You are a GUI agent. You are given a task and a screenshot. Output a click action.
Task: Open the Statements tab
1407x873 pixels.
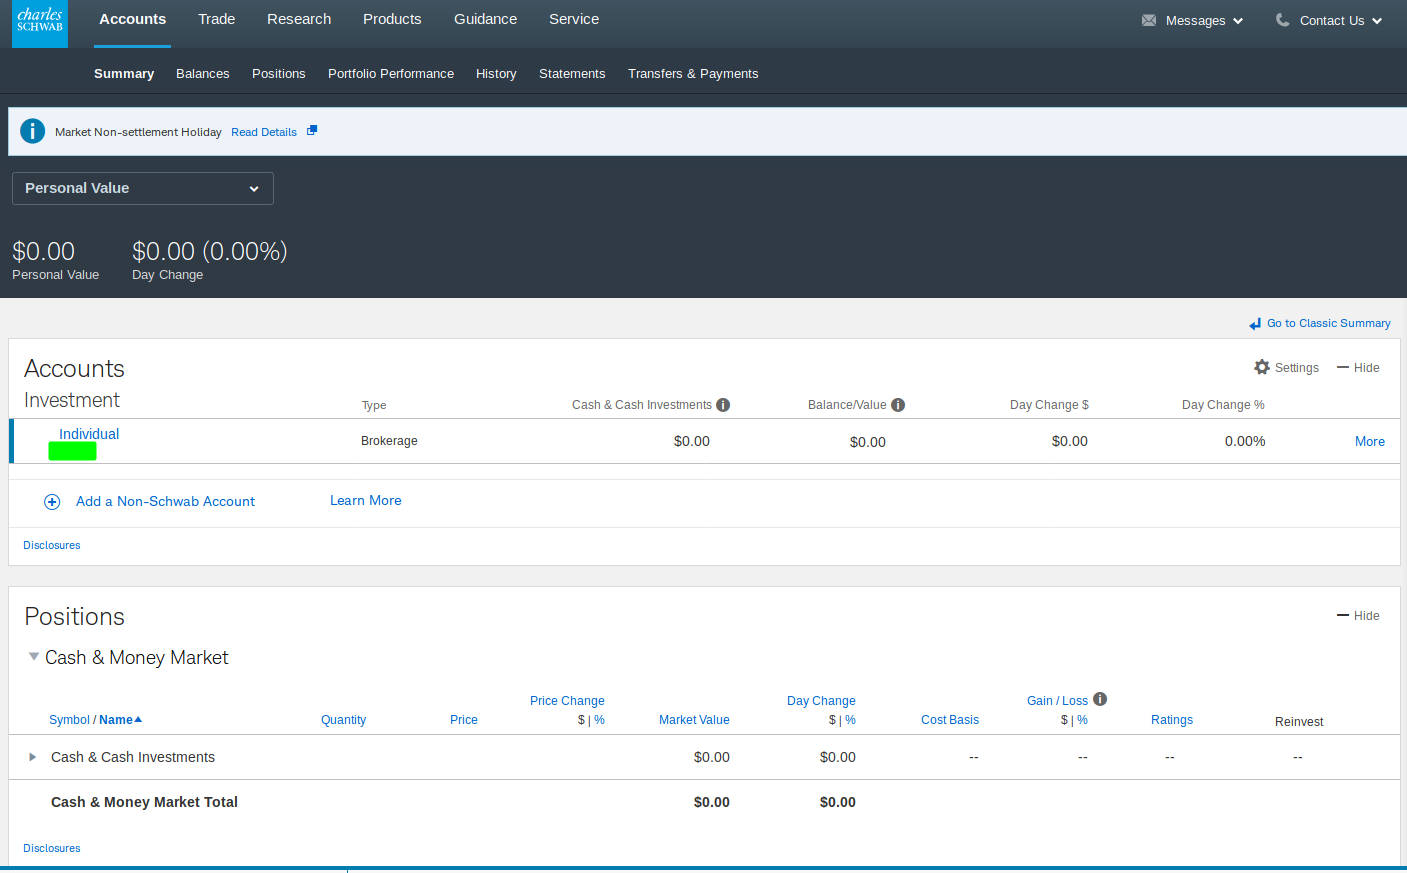click(572, 74)
